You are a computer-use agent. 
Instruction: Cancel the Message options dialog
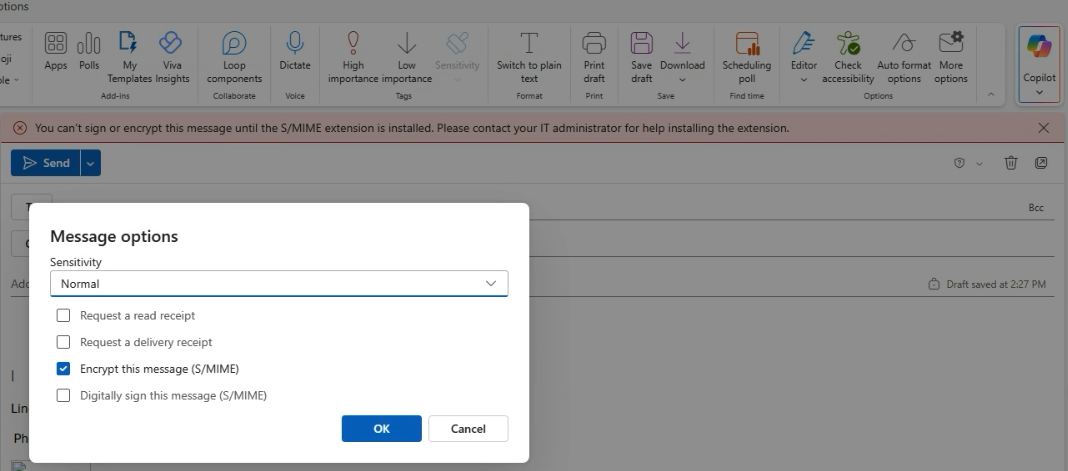468,429
